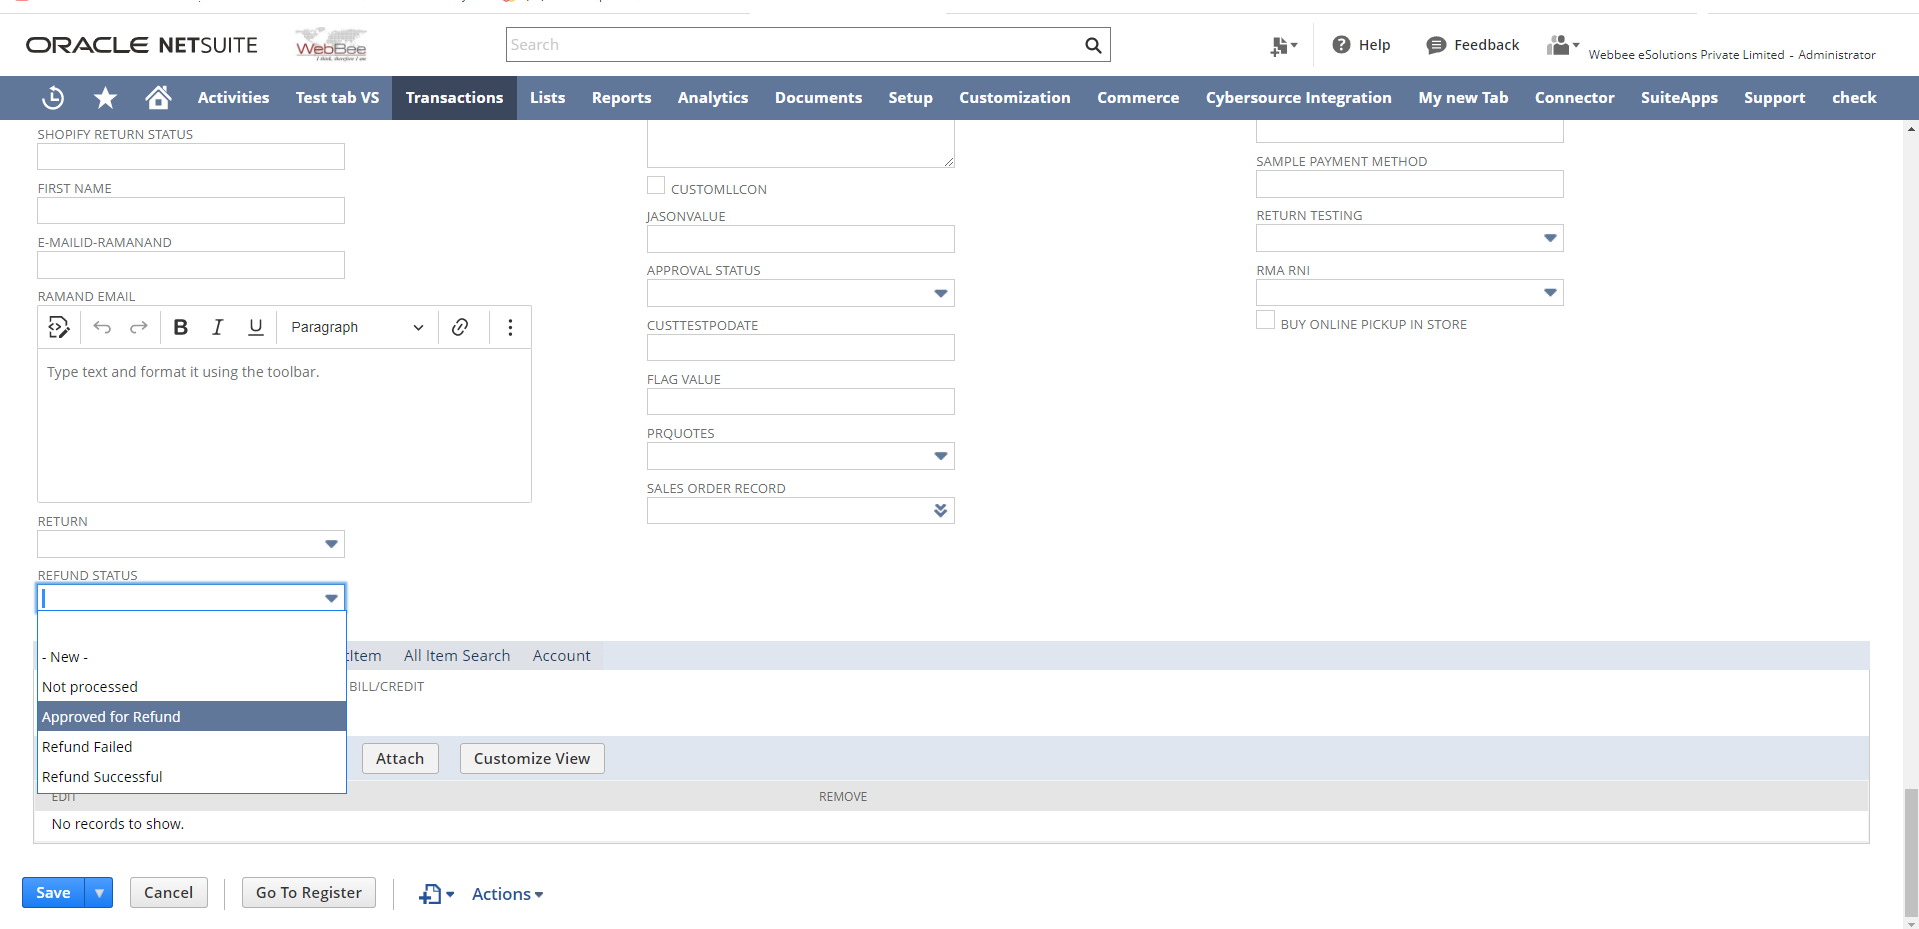Go to the Home icon

click(158, 98)
